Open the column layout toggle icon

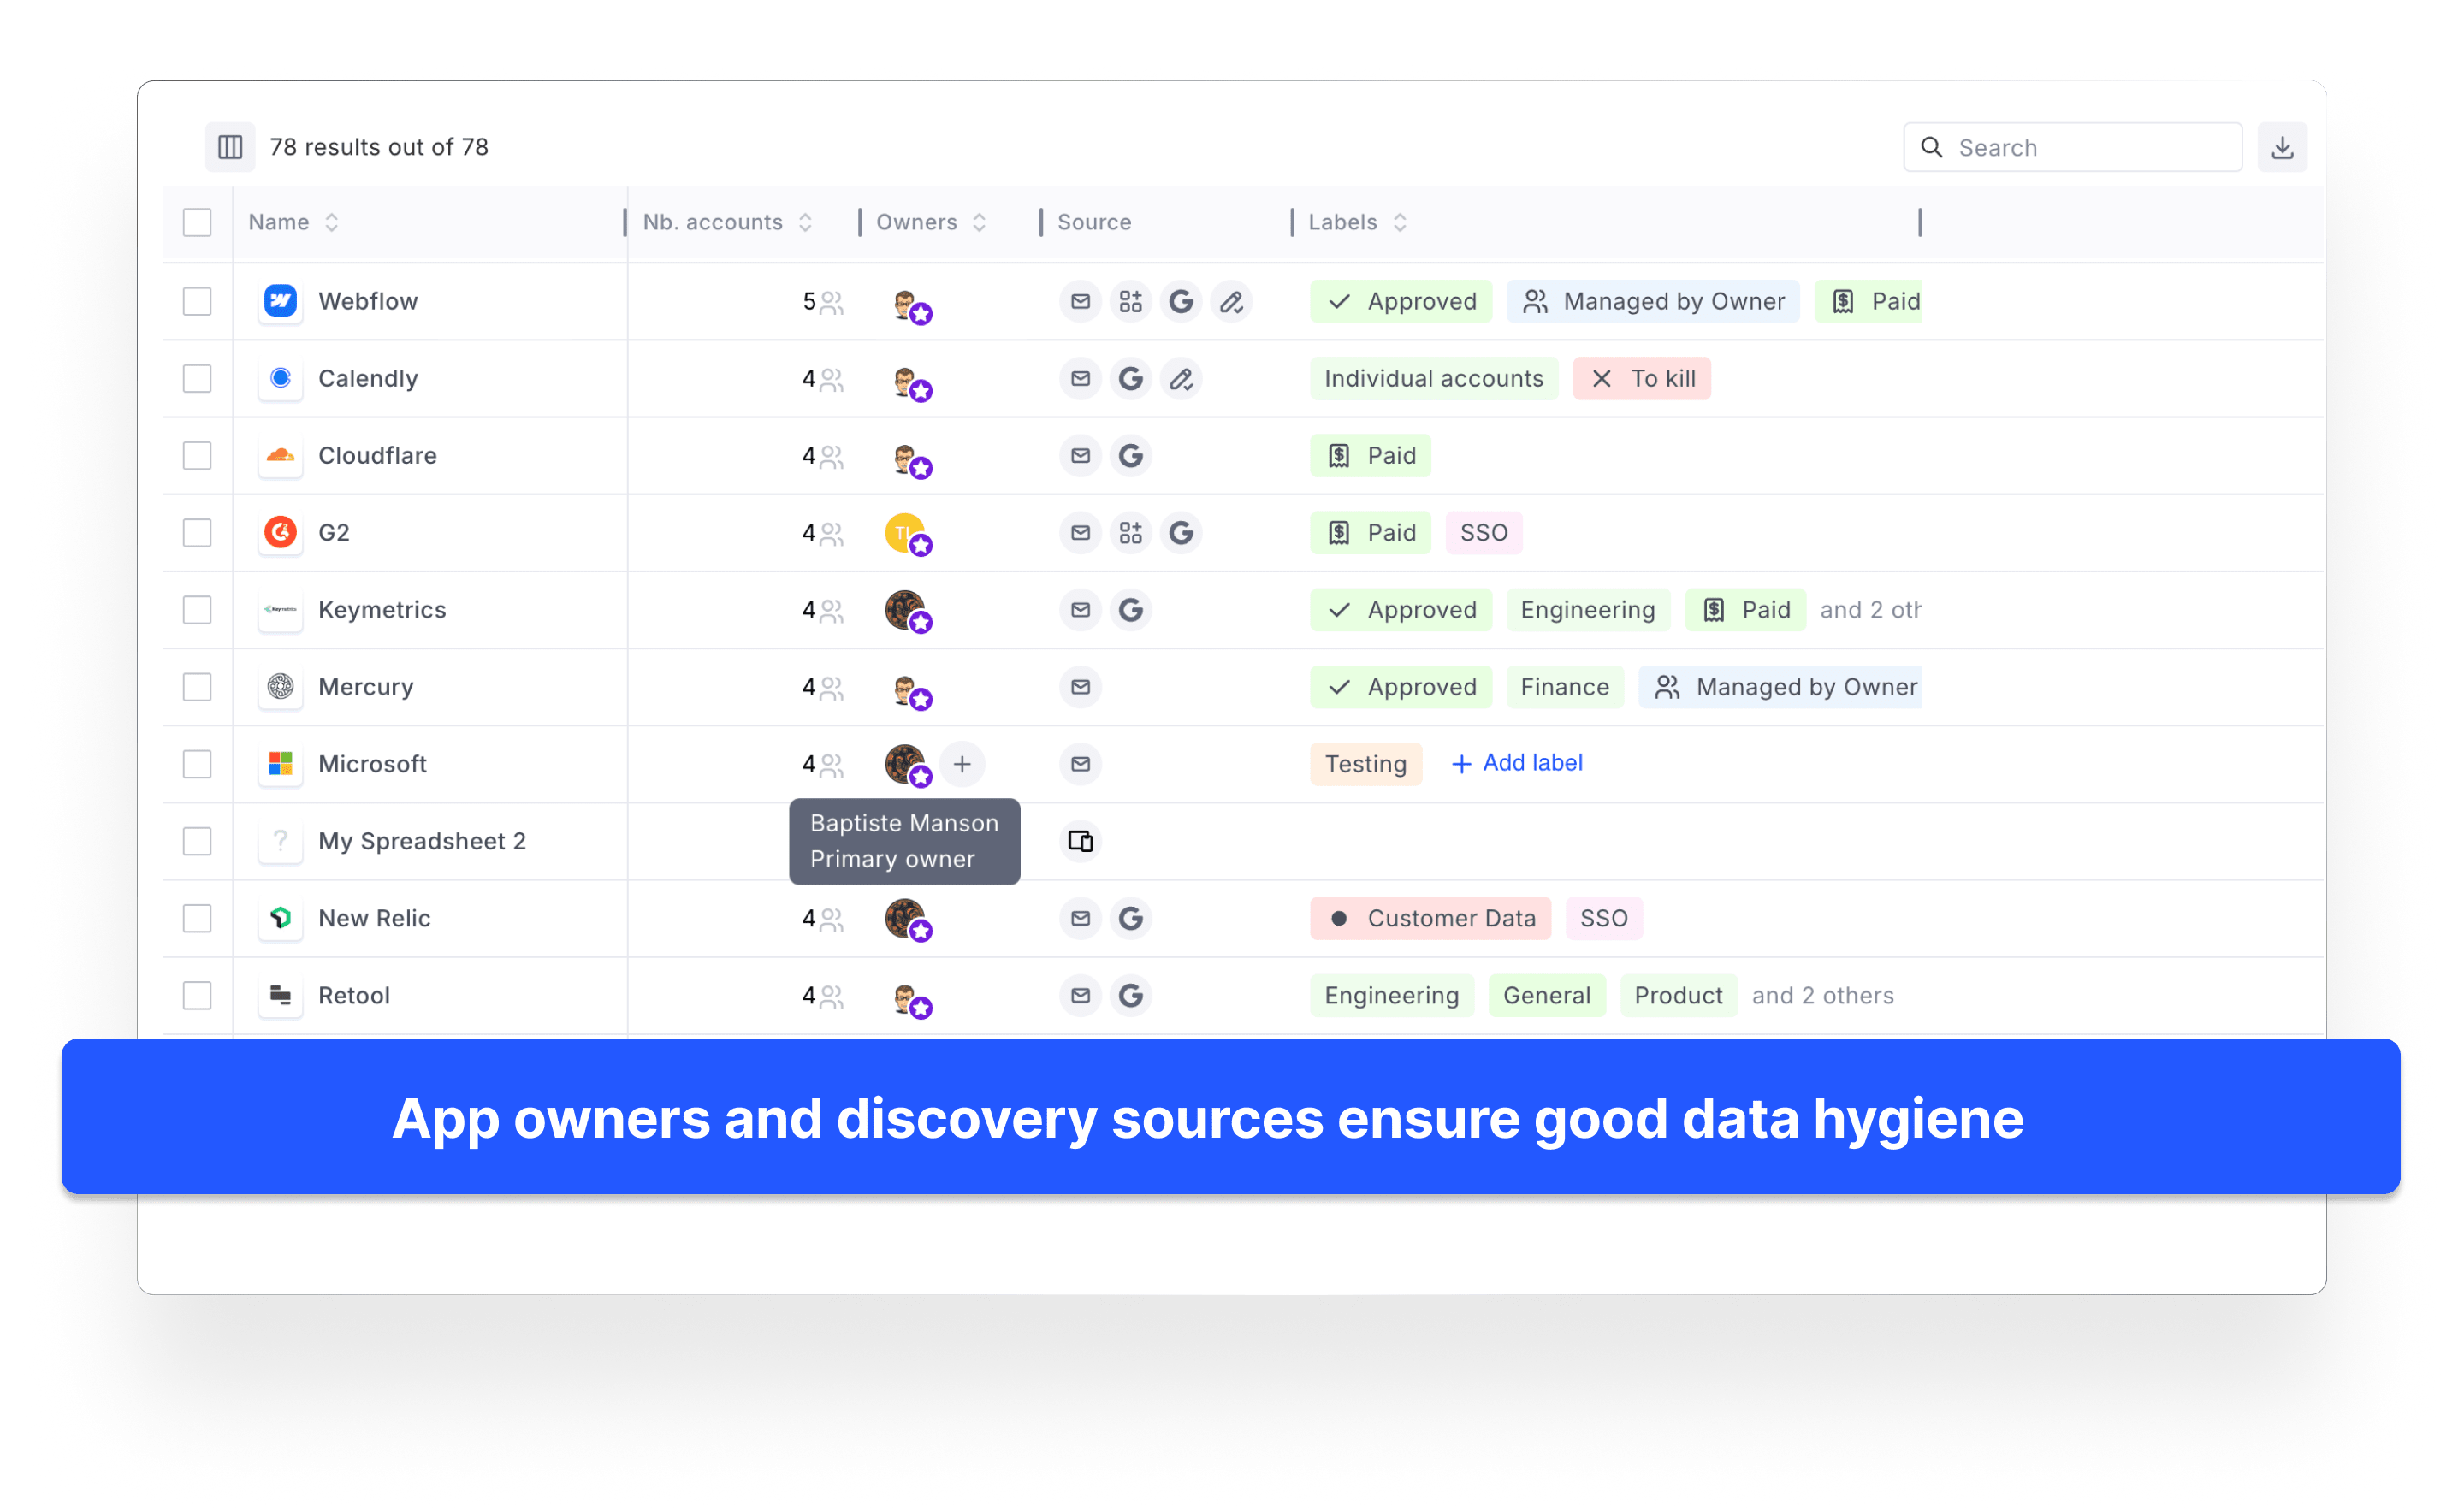tap(230, 147)
